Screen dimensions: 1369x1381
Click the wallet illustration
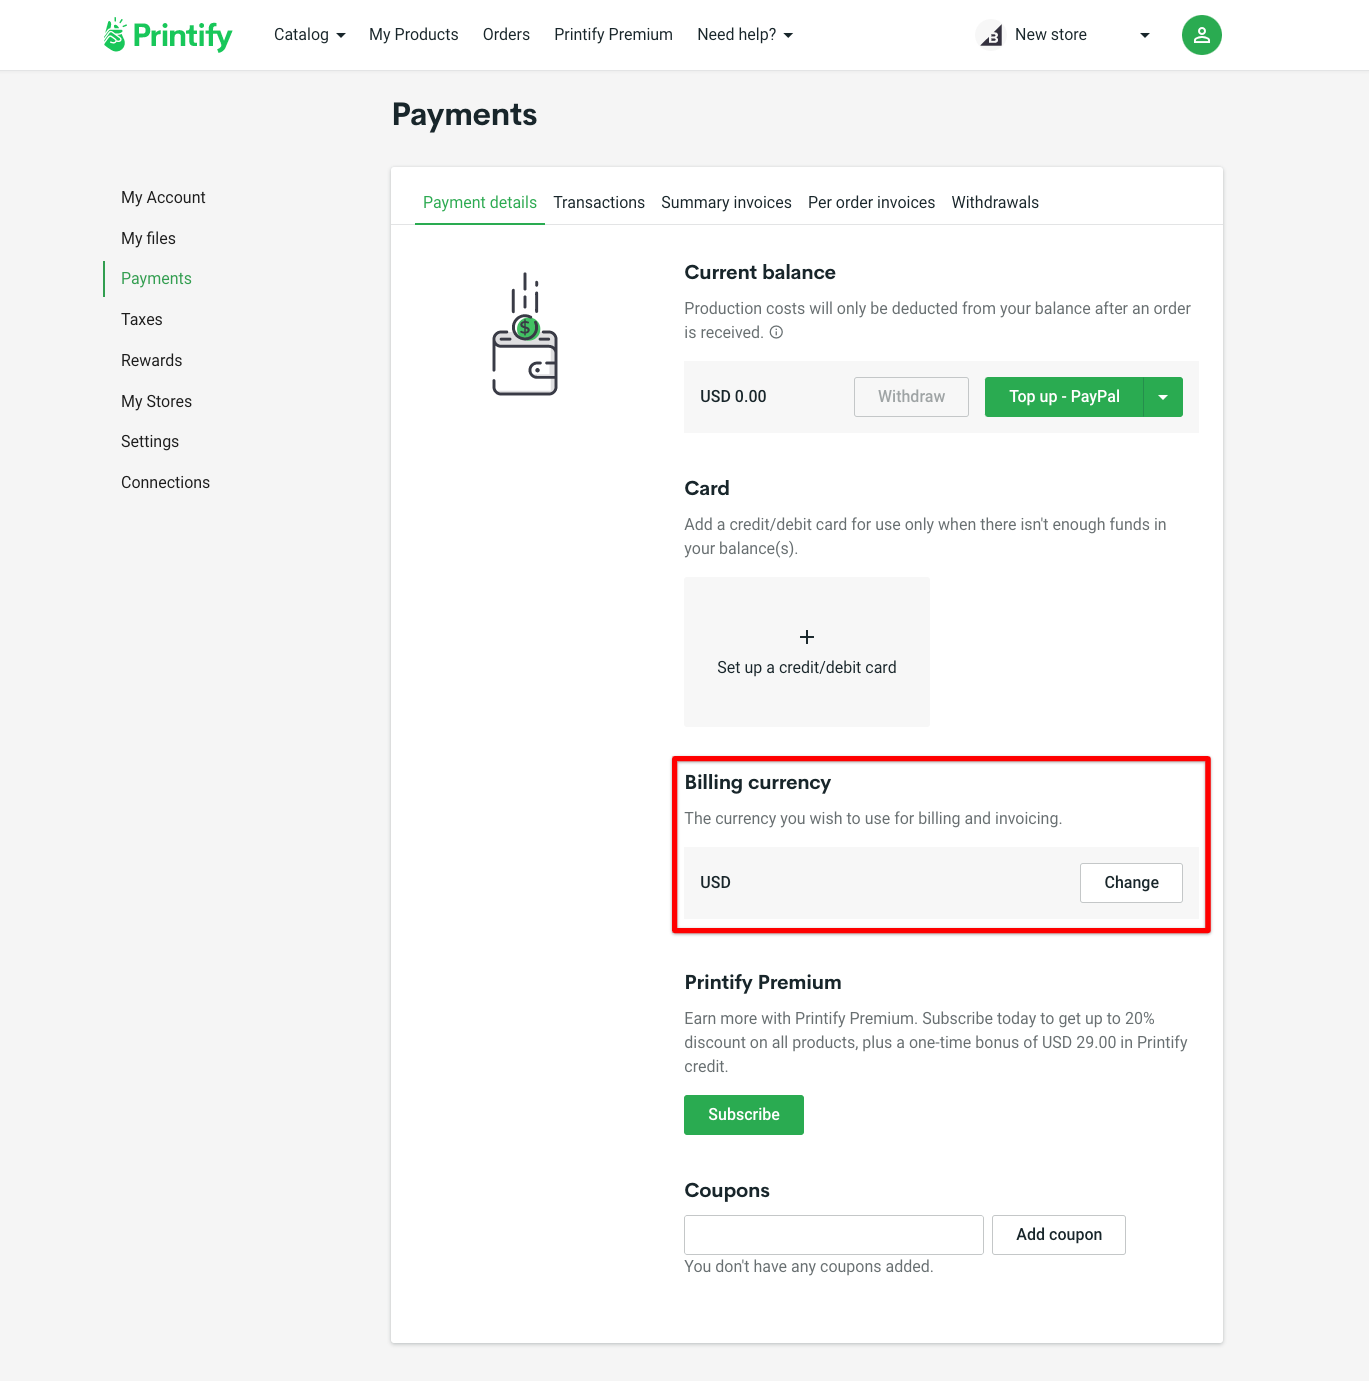point(525,335)
